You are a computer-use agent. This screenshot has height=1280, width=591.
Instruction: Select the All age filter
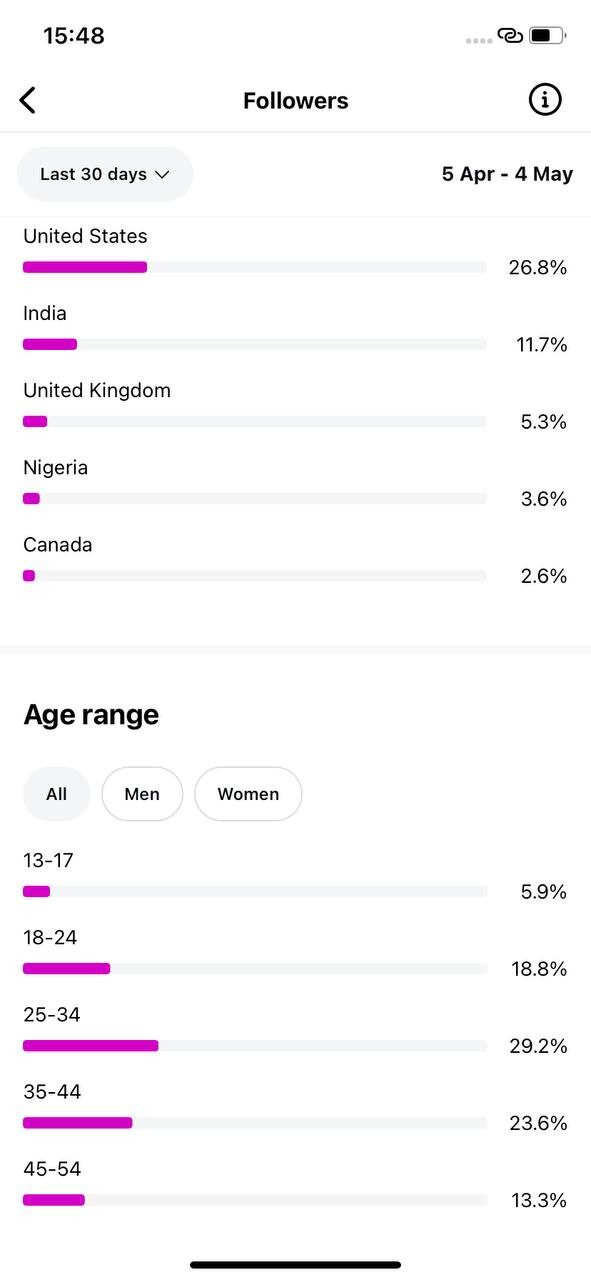(x=57, y=794)
